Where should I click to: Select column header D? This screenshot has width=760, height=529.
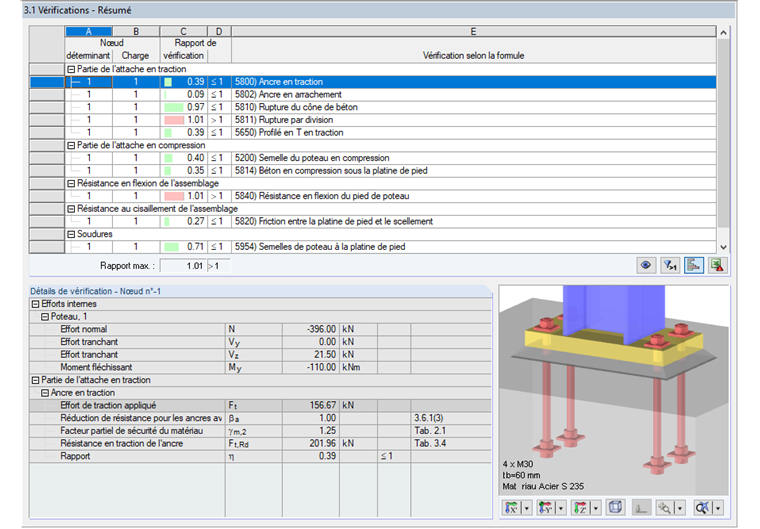point(219,32)
